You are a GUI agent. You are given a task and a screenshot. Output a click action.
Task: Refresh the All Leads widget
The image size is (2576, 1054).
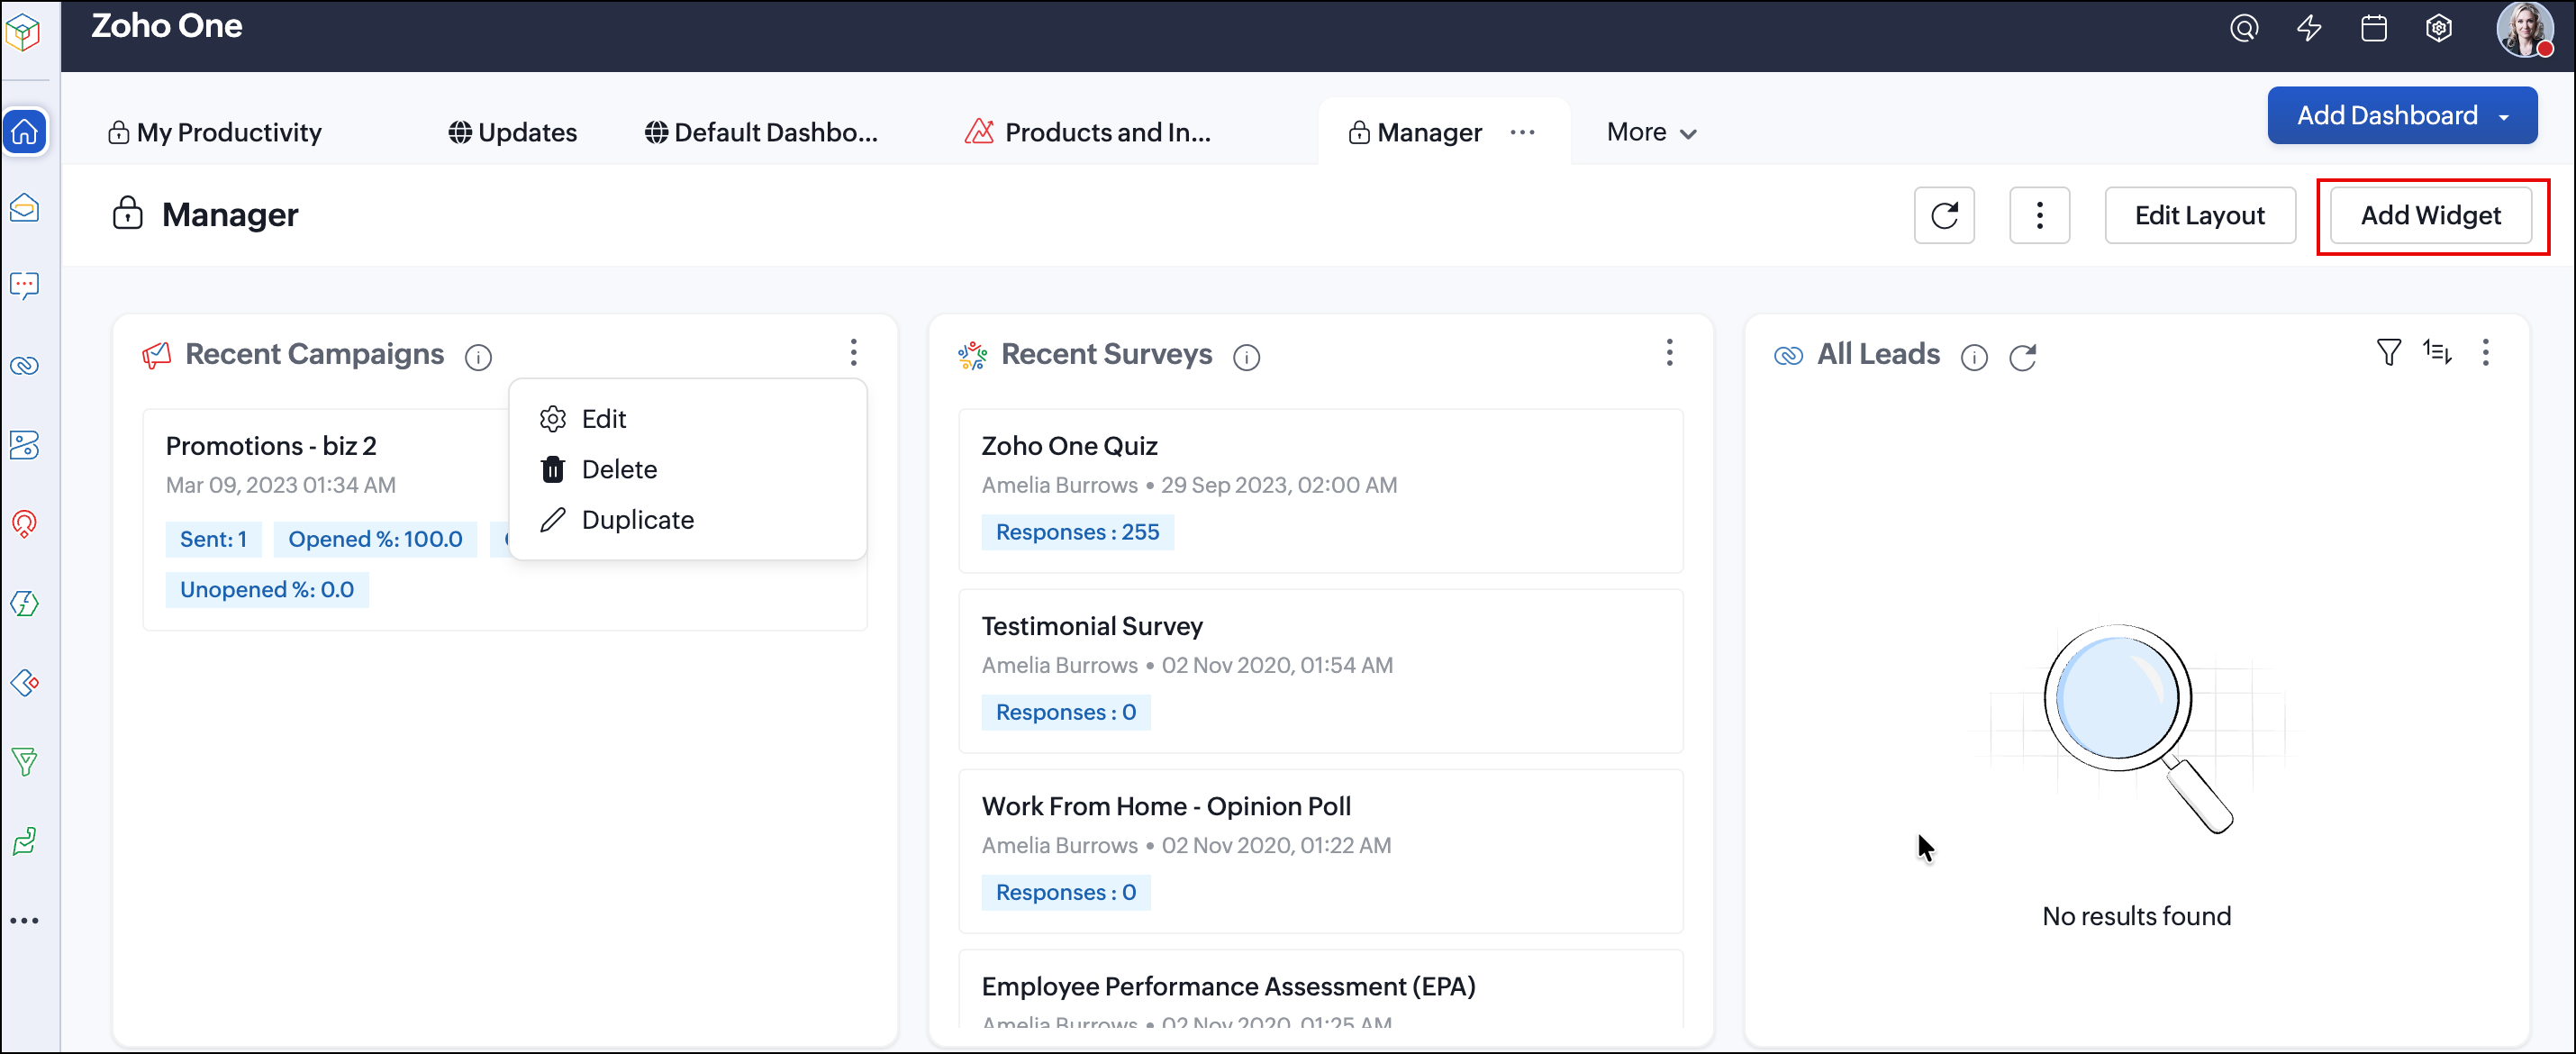click(2023, 357)
